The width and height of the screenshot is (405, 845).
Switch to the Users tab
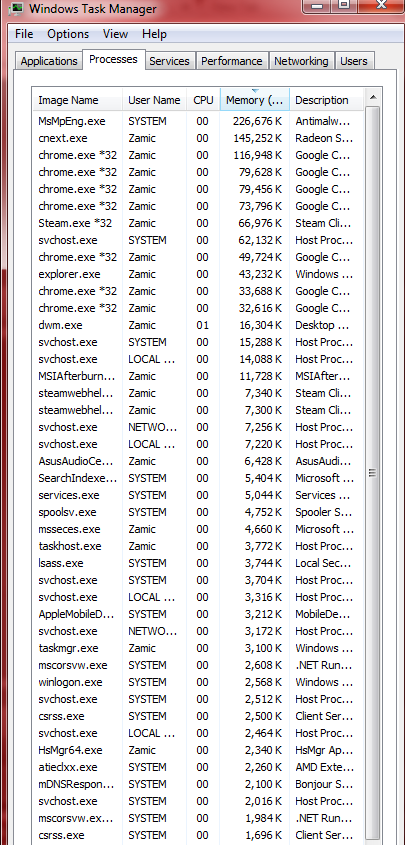tap(354, 61)
